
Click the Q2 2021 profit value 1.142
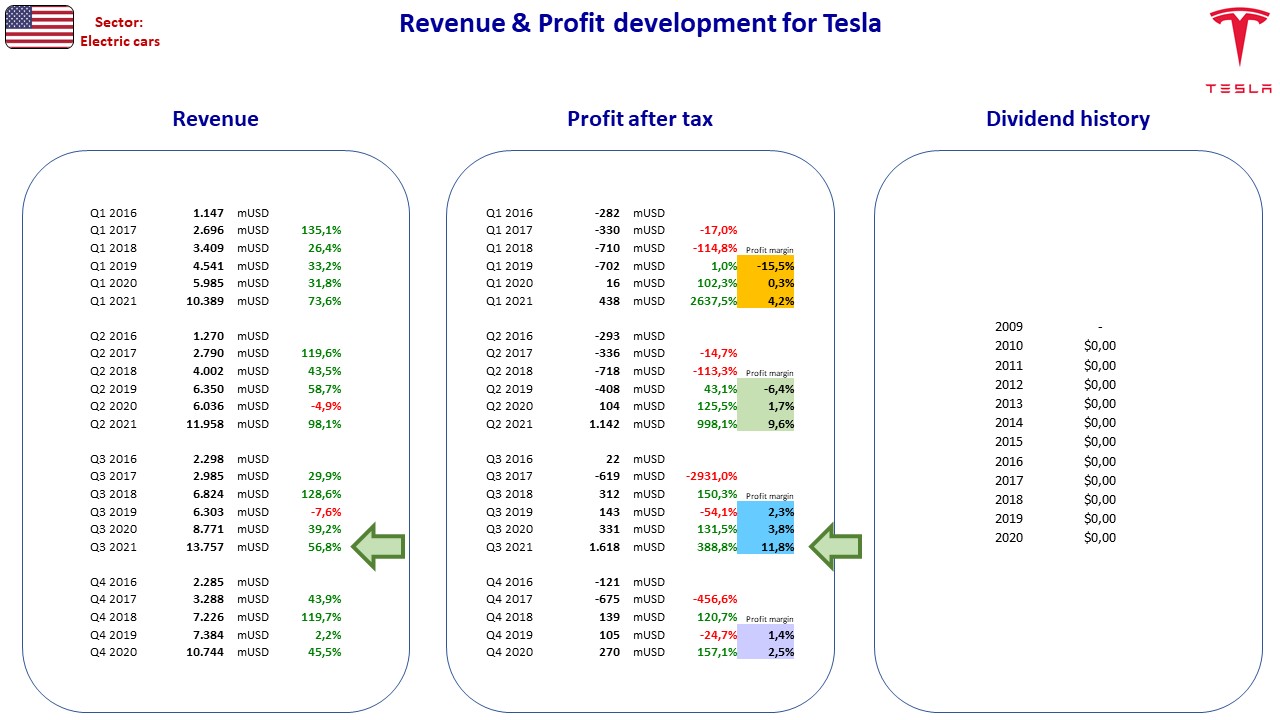coord(605,424)
